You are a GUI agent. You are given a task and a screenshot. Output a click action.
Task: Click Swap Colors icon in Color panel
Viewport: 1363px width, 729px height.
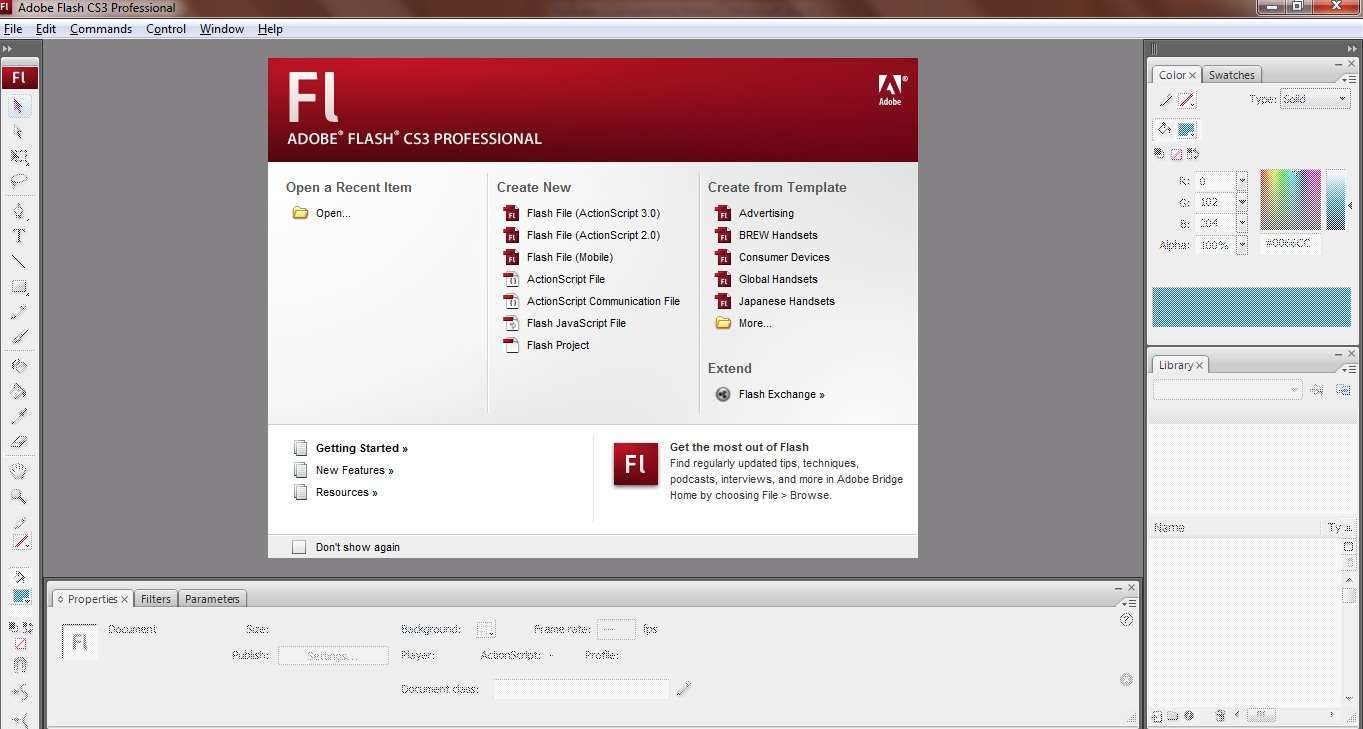point(1192,154)
